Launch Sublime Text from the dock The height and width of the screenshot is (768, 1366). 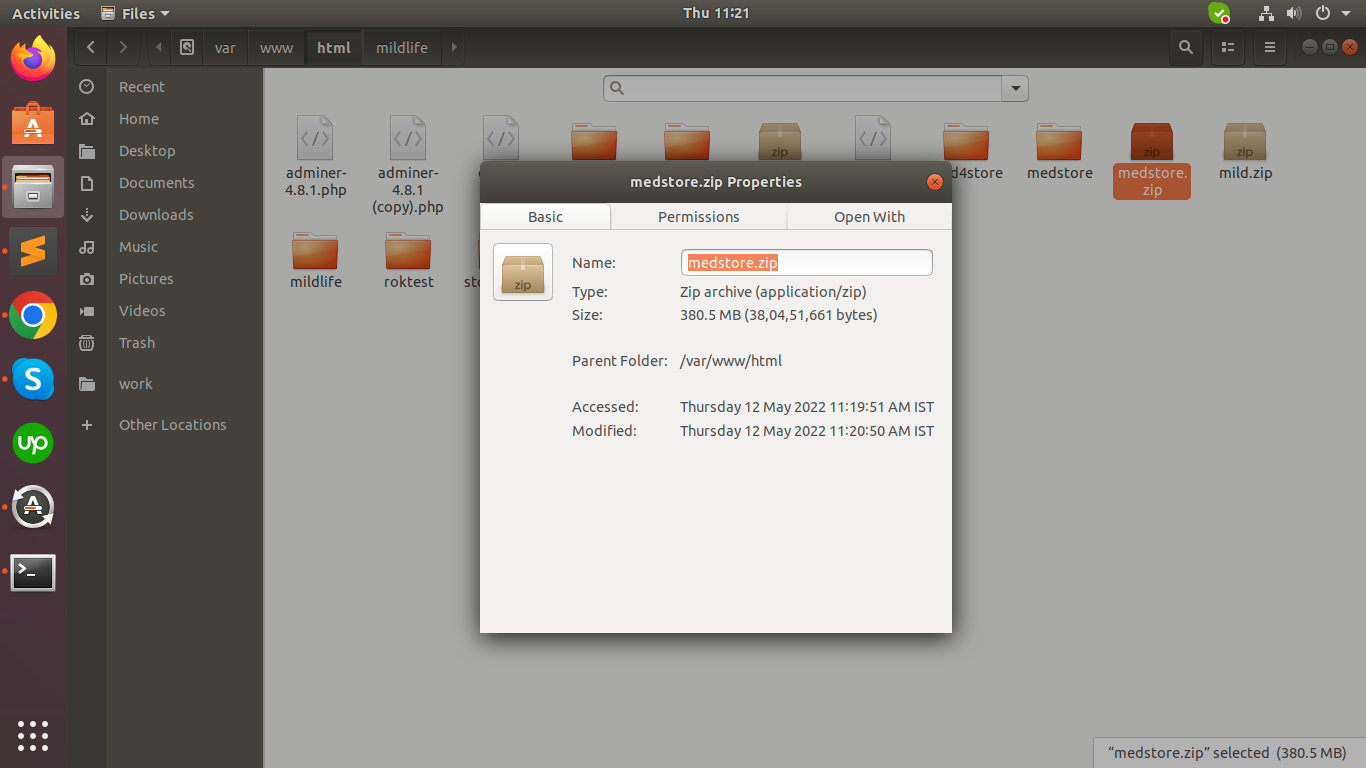(33, 251)
